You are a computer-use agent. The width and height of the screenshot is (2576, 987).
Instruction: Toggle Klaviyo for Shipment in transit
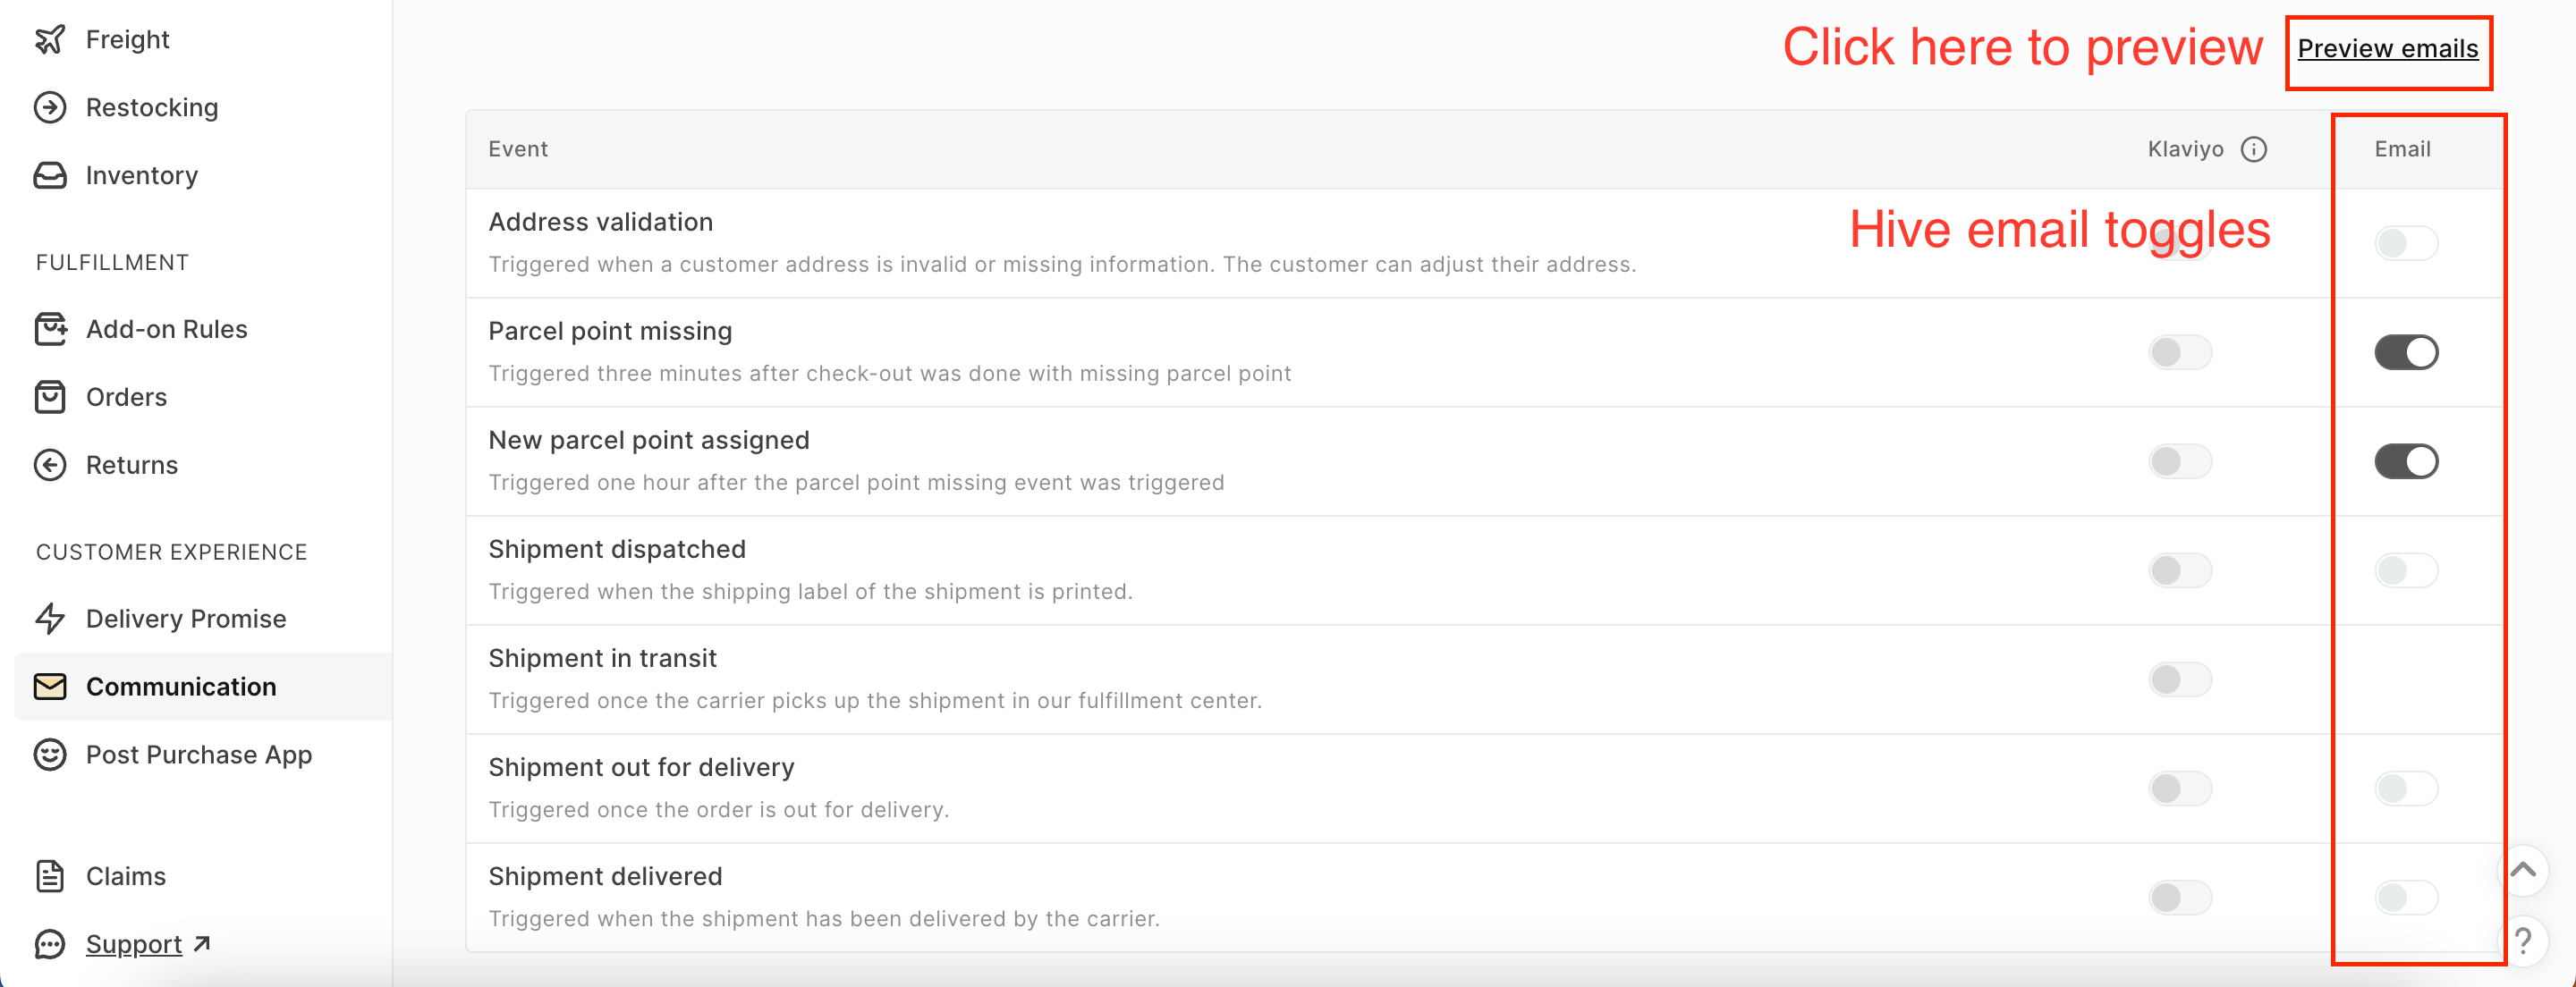(2180, 679)
